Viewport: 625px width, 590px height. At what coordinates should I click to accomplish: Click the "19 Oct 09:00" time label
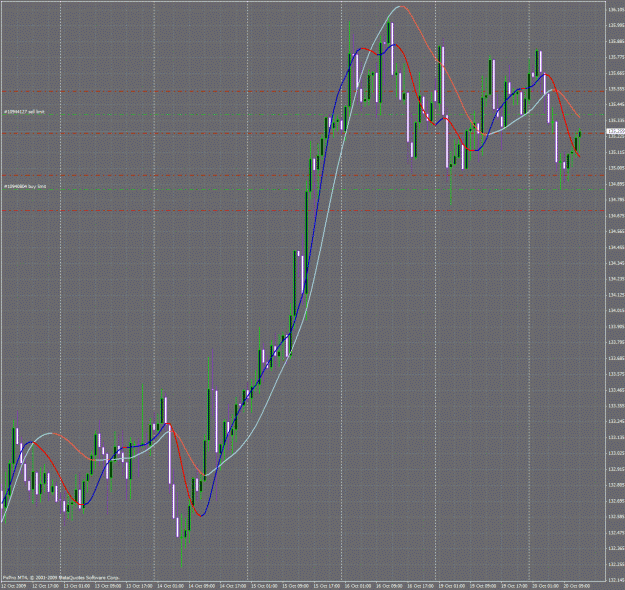click(x=483, y=586)
